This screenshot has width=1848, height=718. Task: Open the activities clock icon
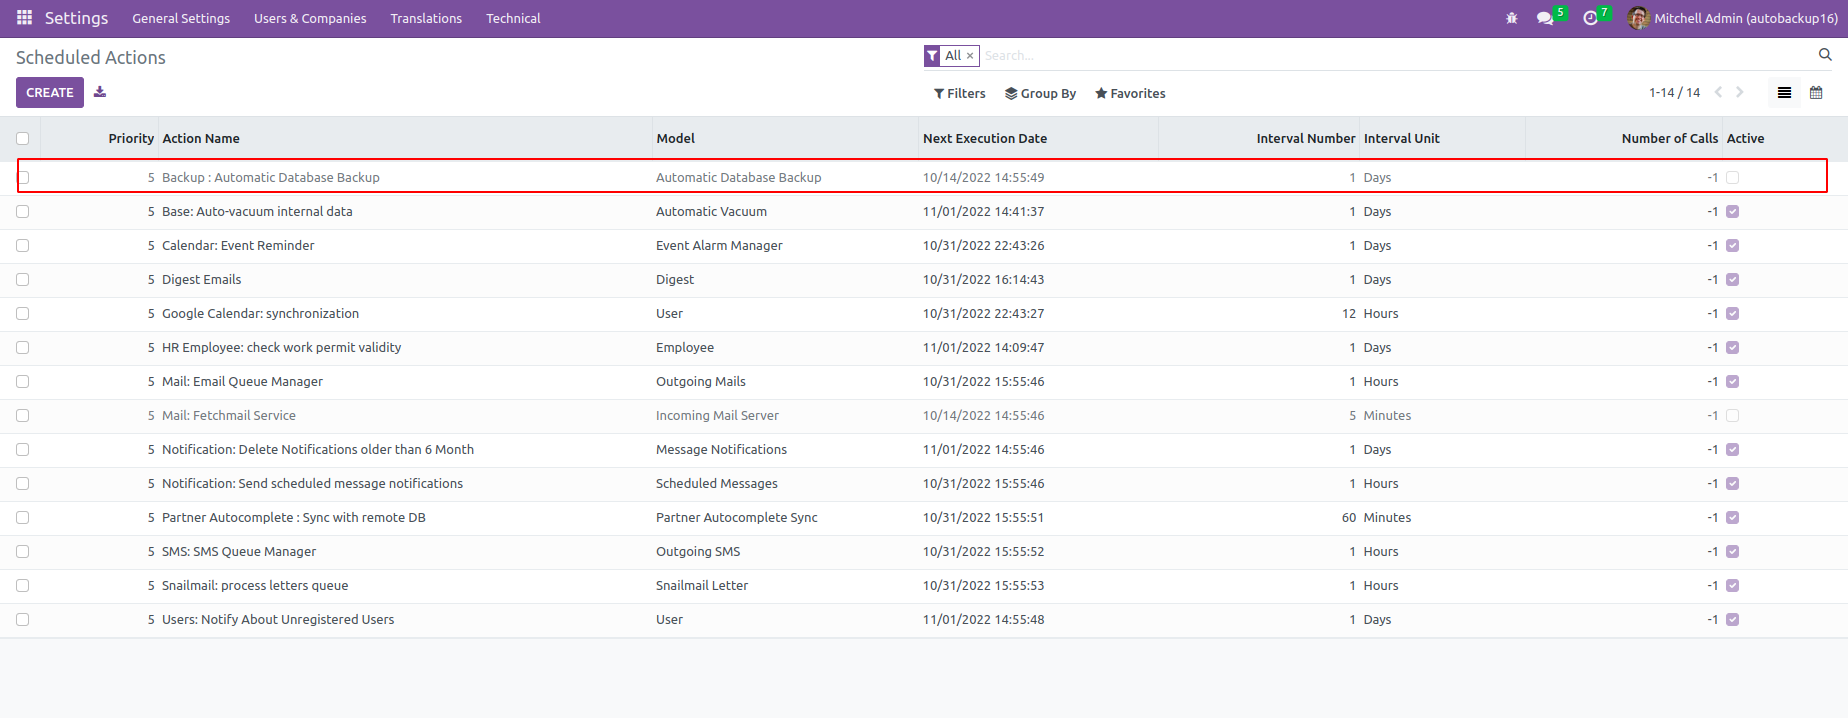point(1590,18)
